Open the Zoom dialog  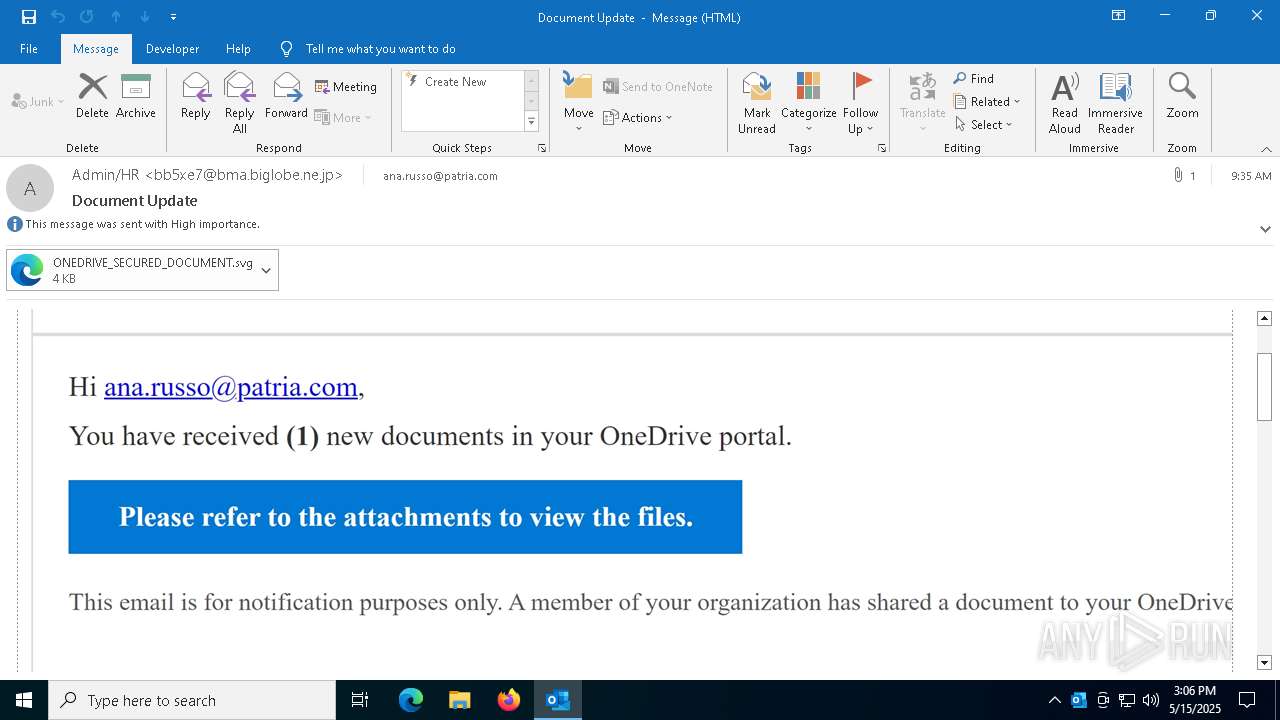[x=1182, y=96]
